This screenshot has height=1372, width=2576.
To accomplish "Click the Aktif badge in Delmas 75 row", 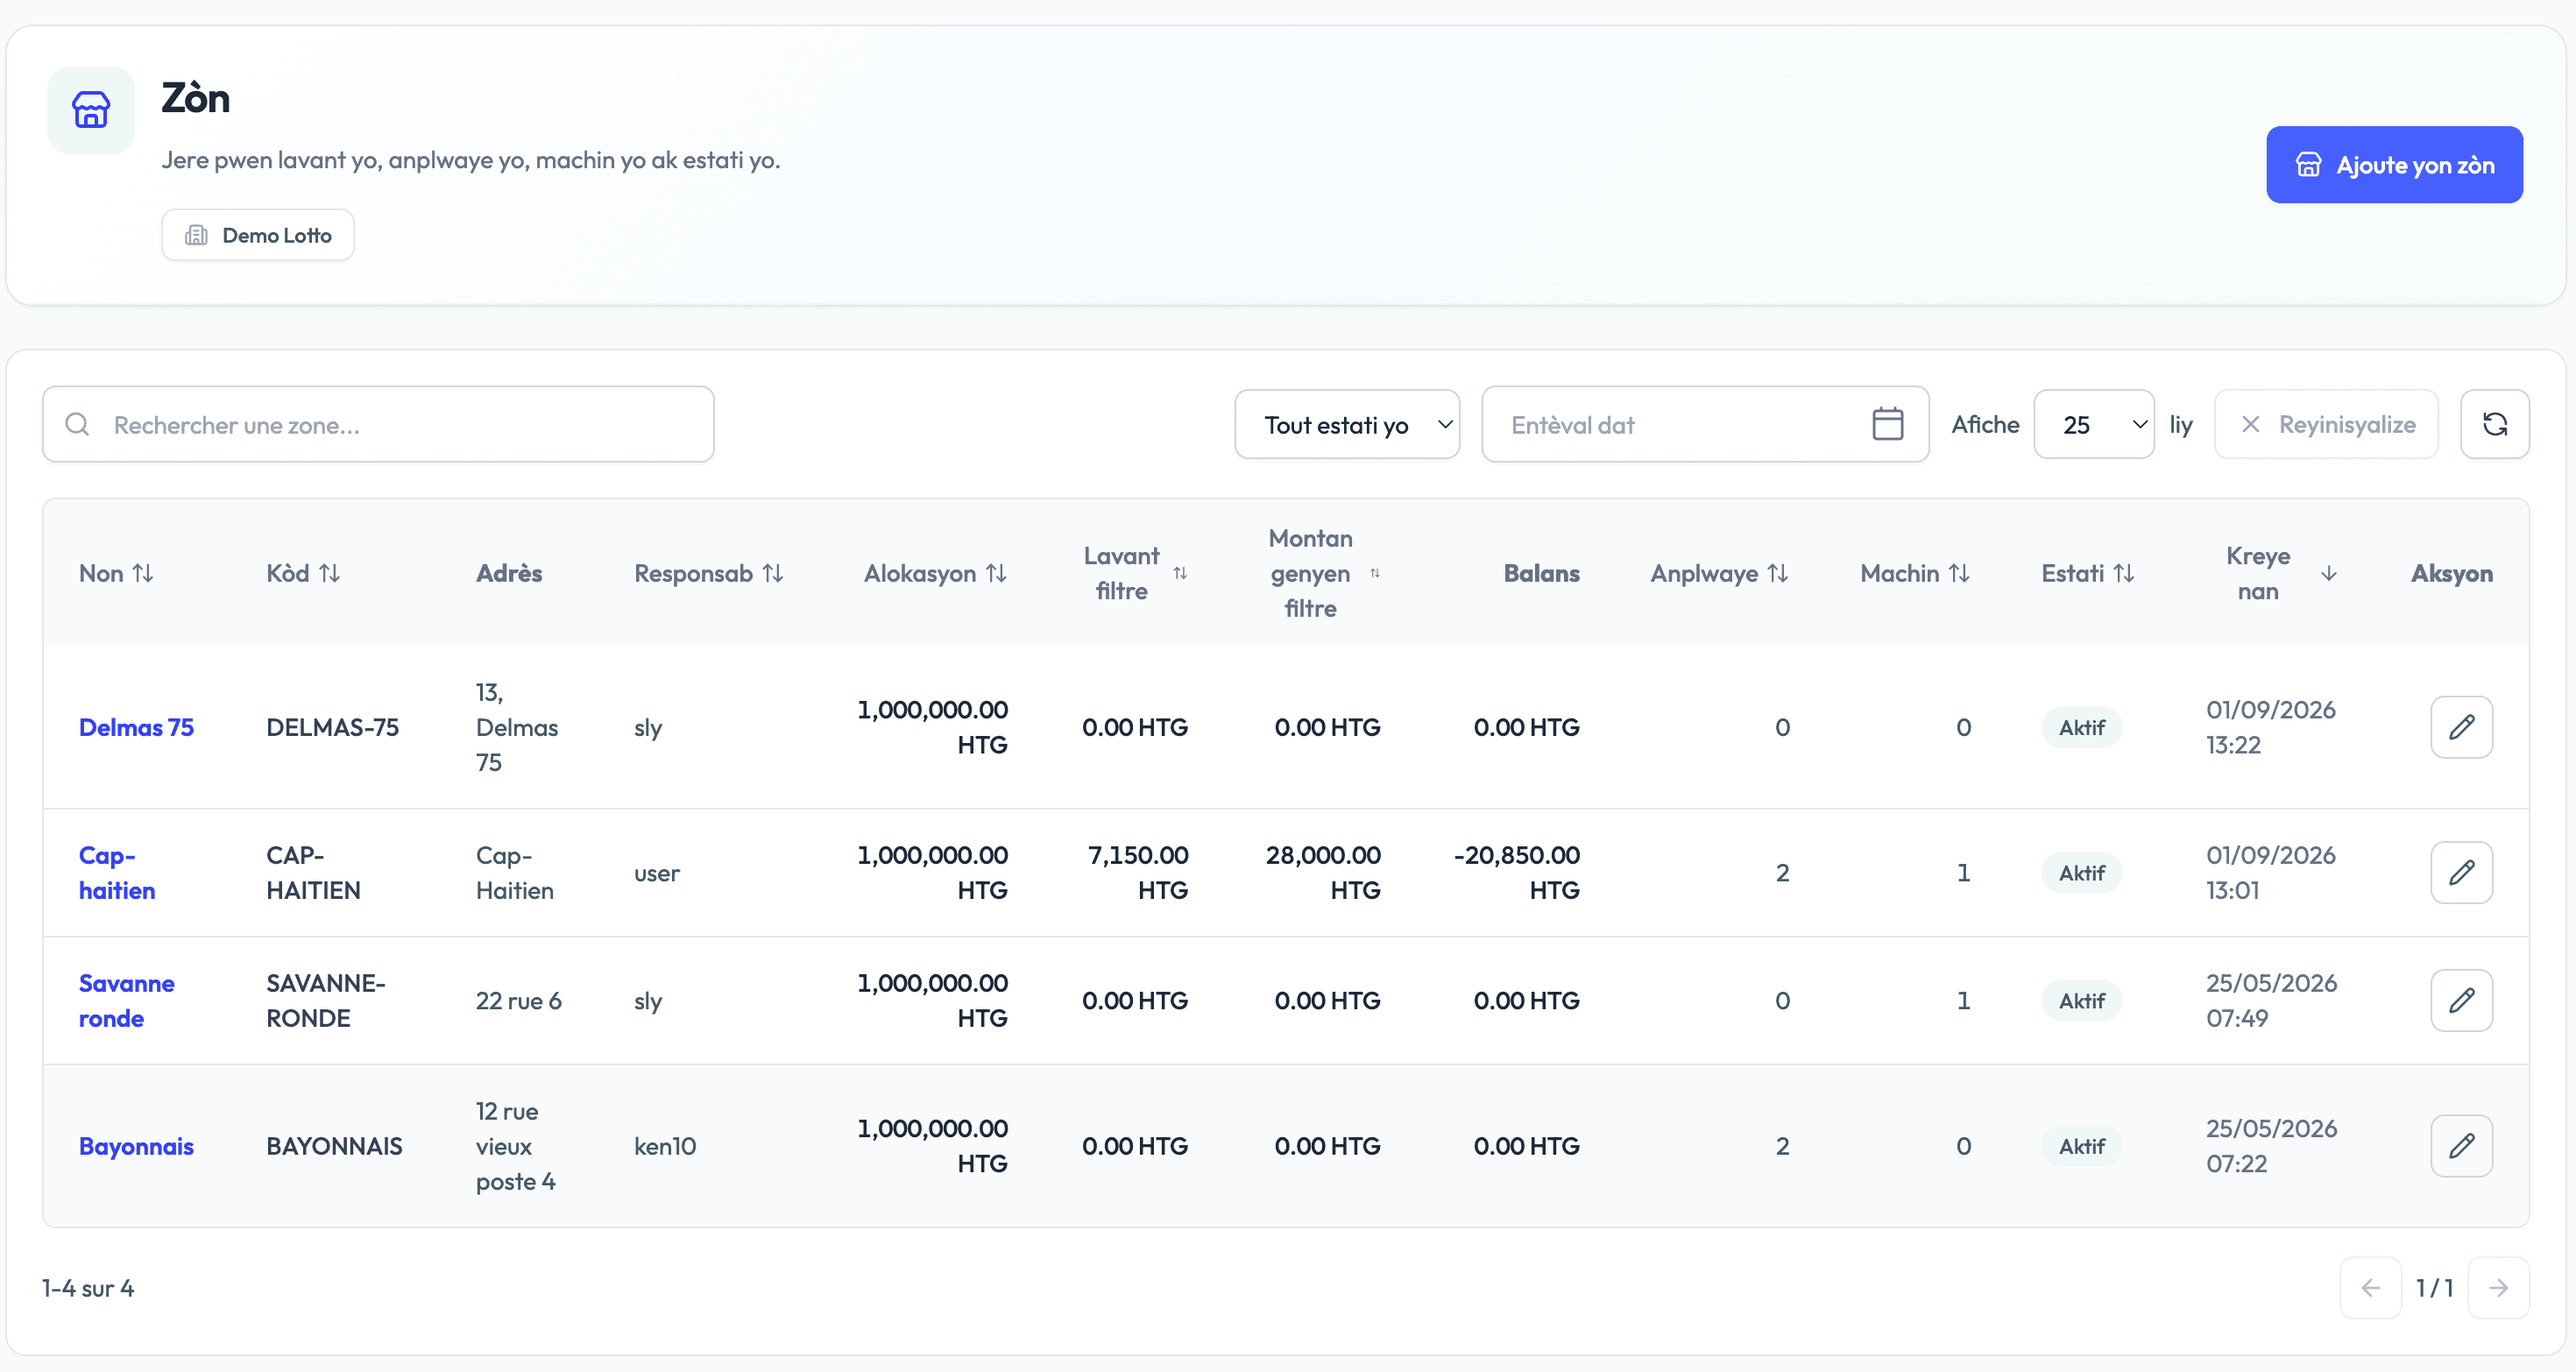I will pos(2082,727).
